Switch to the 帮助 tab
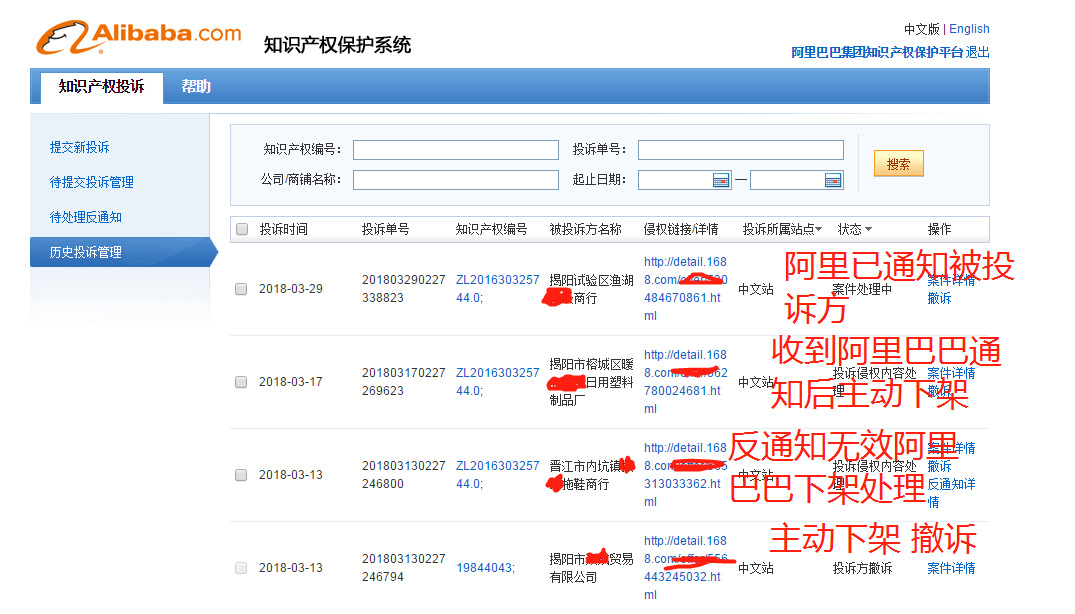The height and width of the screenshot is (614, 1075). pyautogui.click(x=196, y=86)
